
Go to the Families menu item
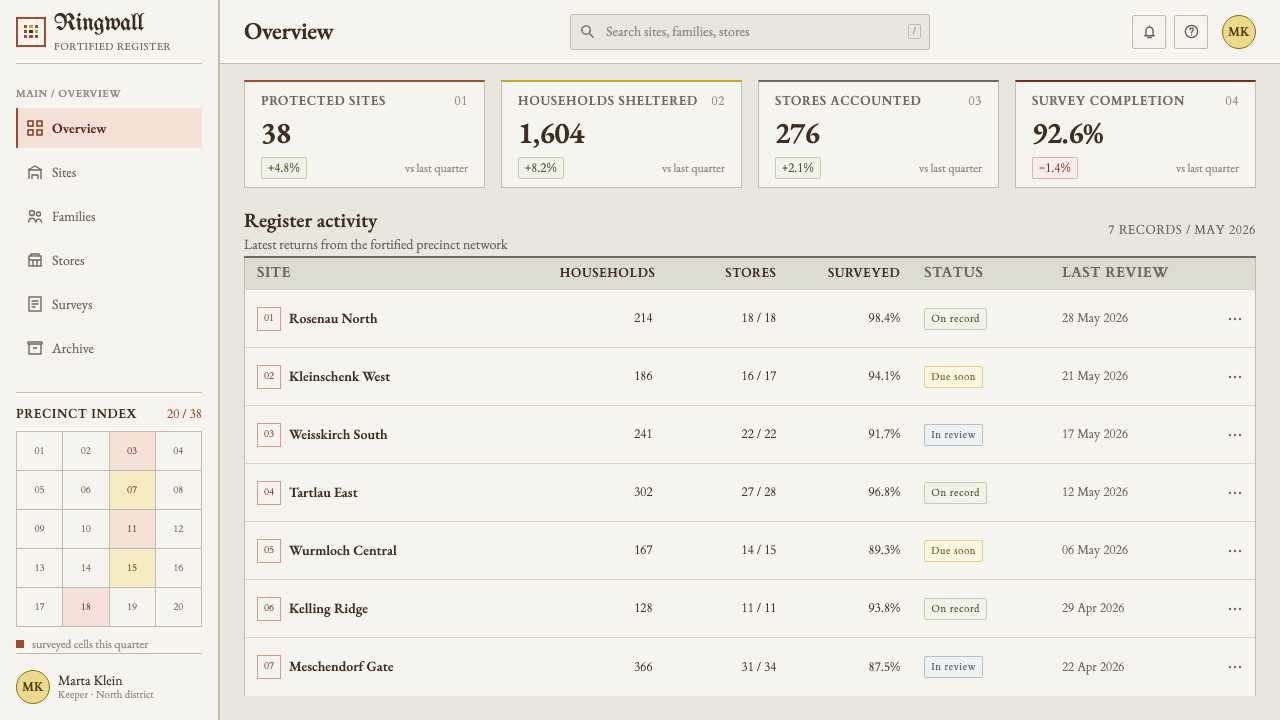pyautogui.click(x=109, y=217)
